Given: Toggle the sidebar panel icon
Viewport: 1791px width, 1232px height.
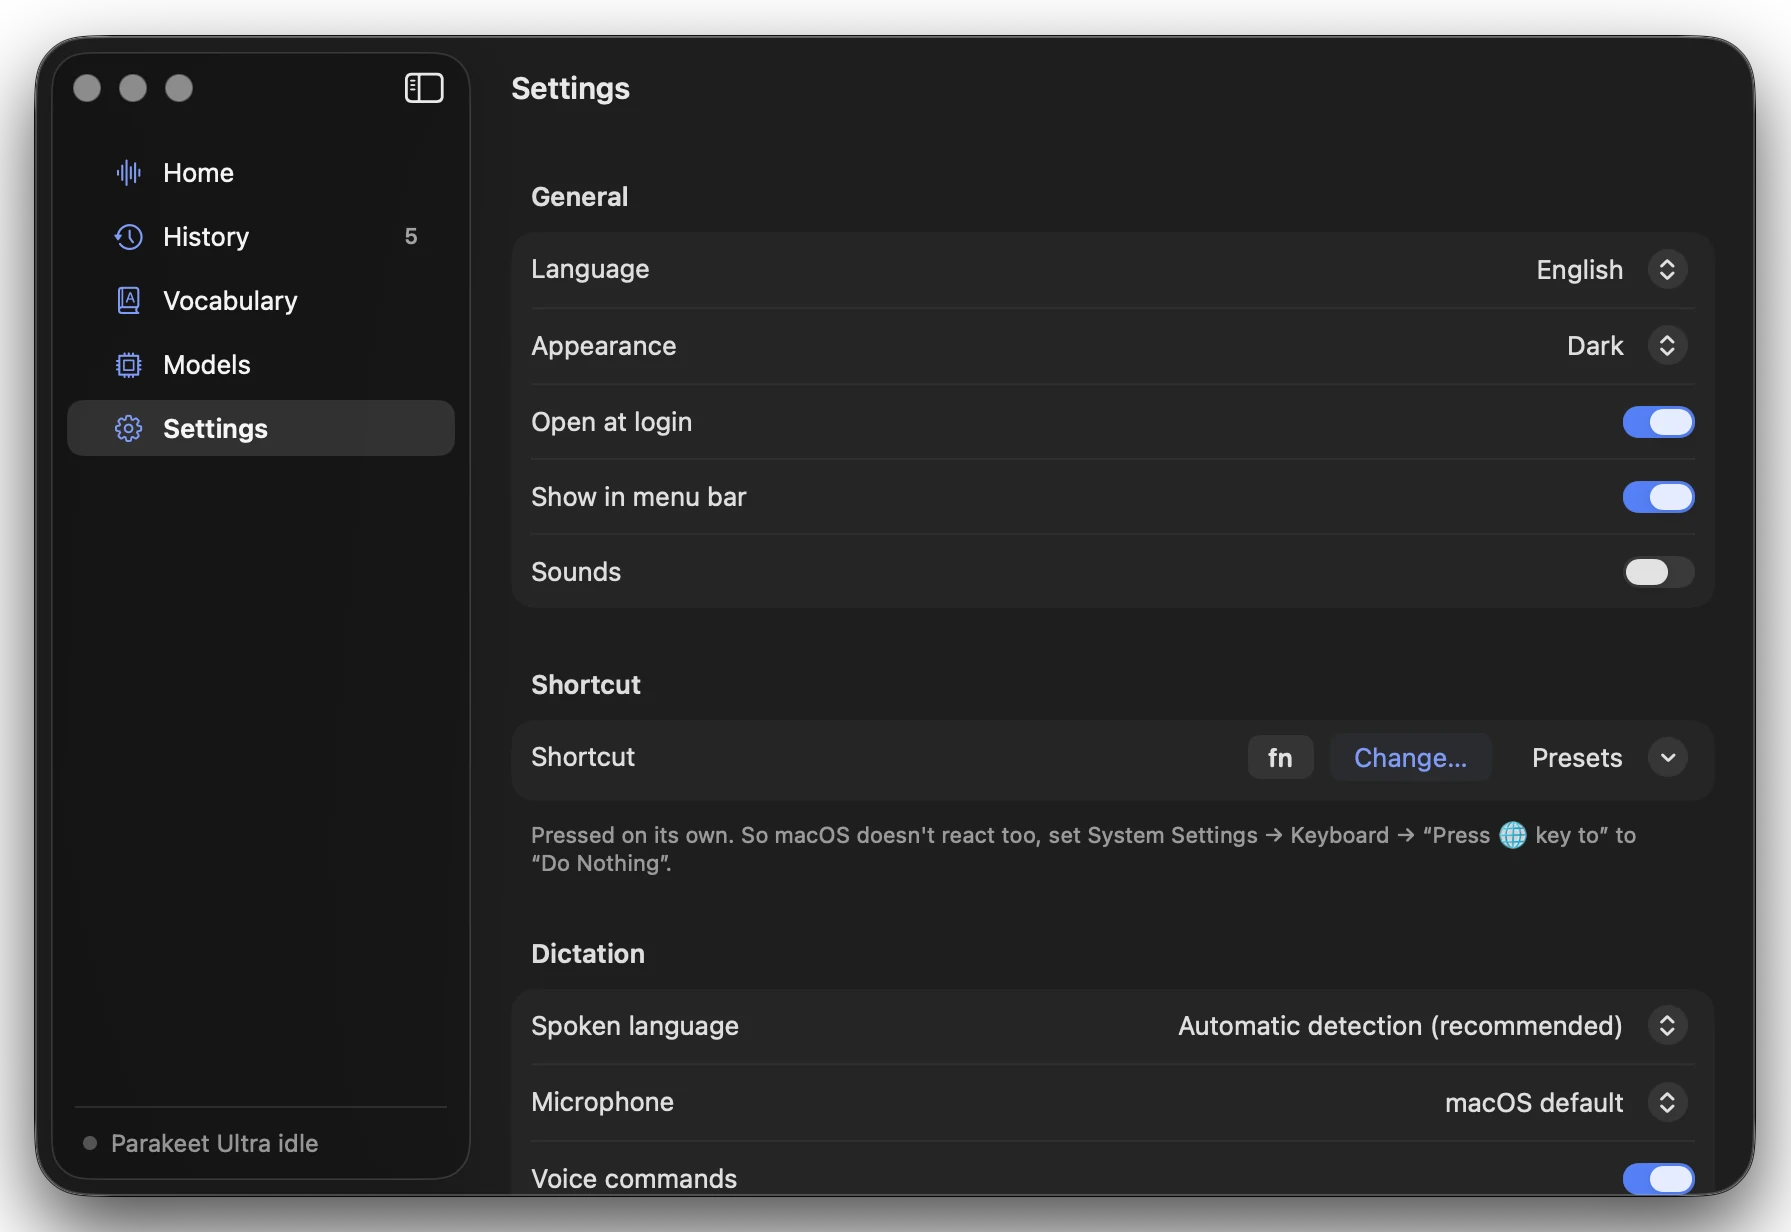Looking at the screenshot, I should click(x=424, y=88).
